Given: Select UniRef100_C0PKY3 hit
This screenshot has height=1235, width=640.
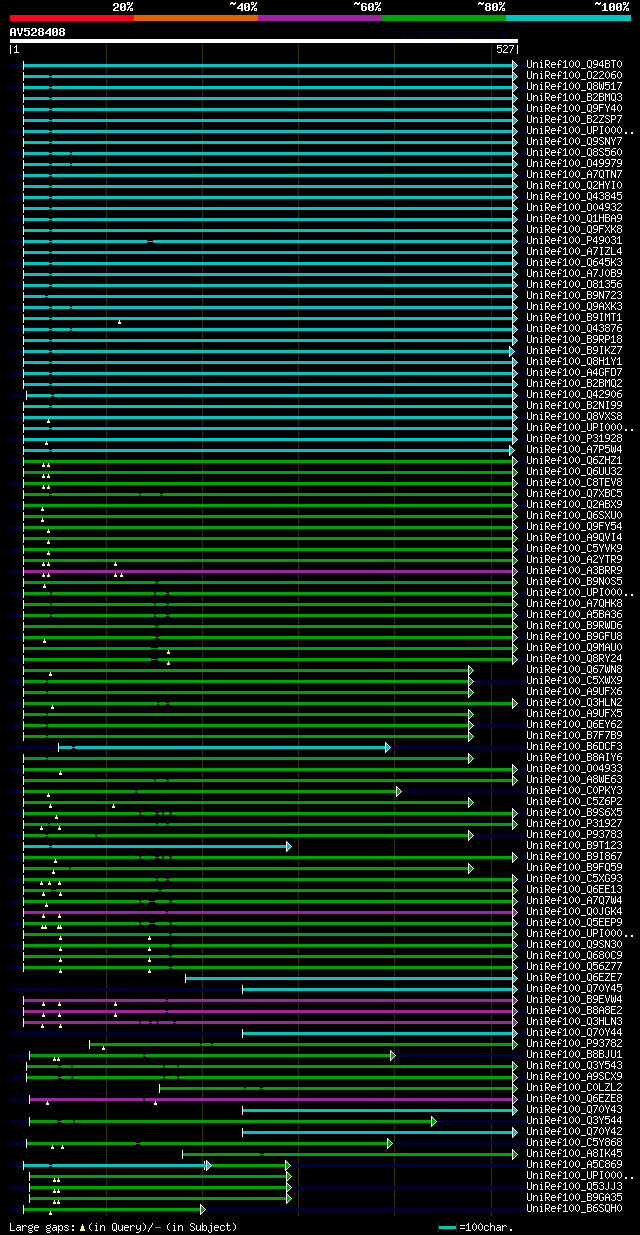Looking at the screenshot, I should point(575,790).
